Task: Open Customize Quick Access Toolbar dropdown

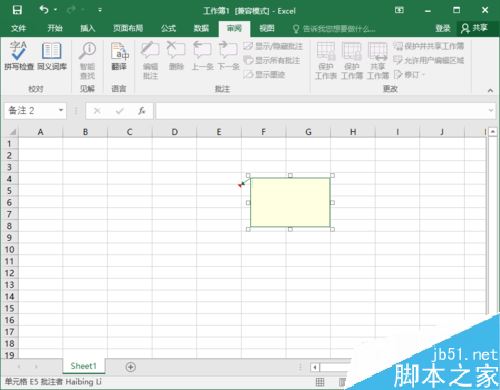Action: [100, 10]
